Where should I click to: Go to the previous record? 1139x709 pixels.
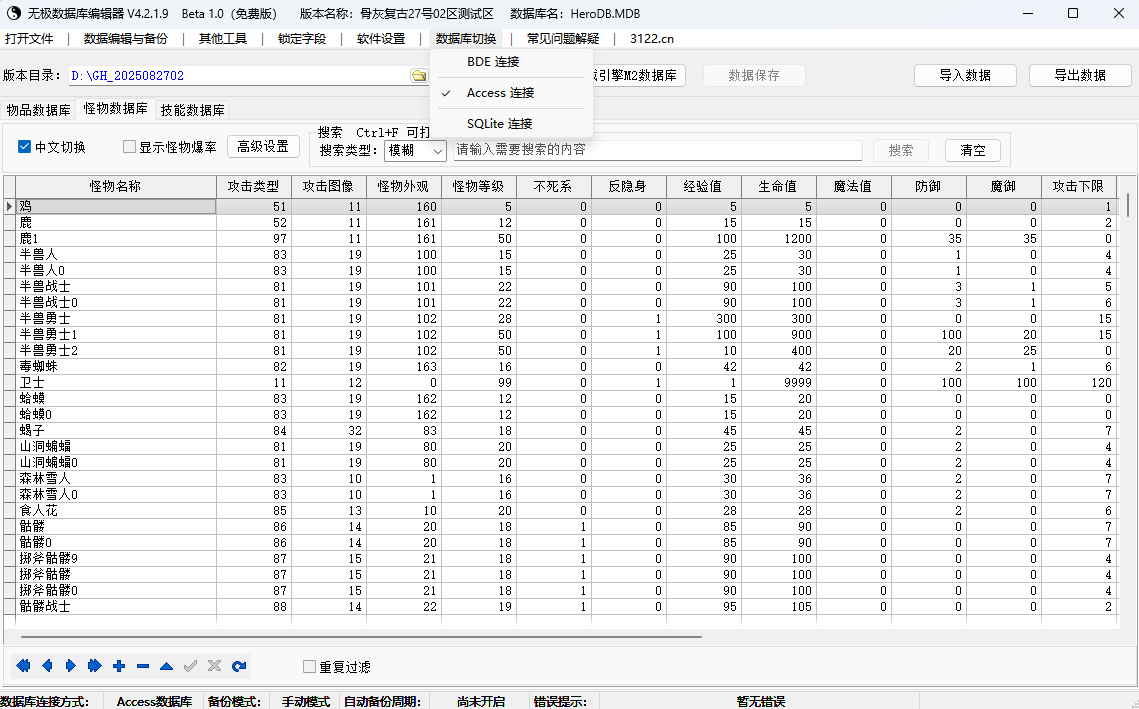coord(46,665)
